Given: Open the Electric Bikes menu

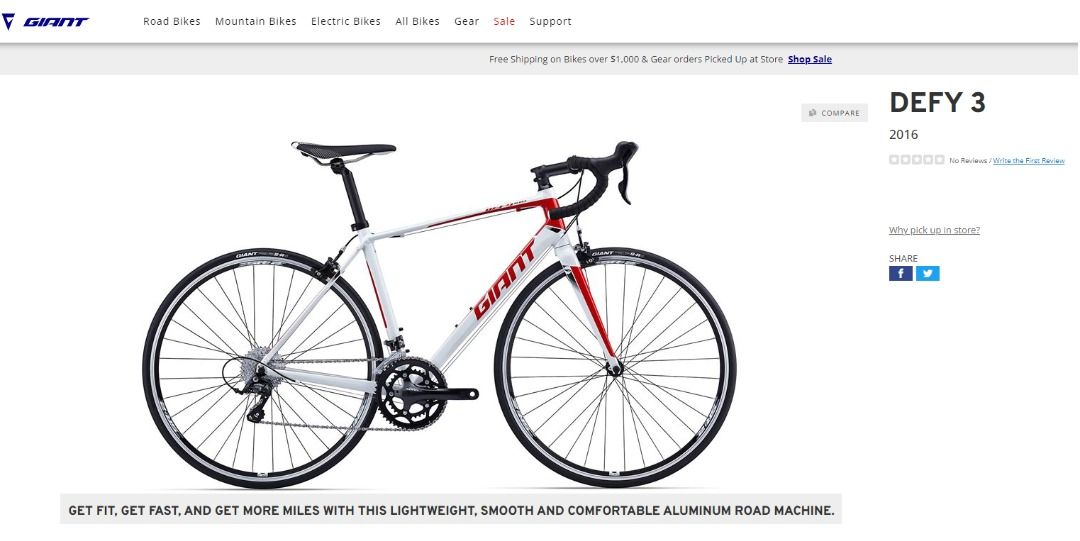Looking at the screenshot, I should tap(346, 21).
